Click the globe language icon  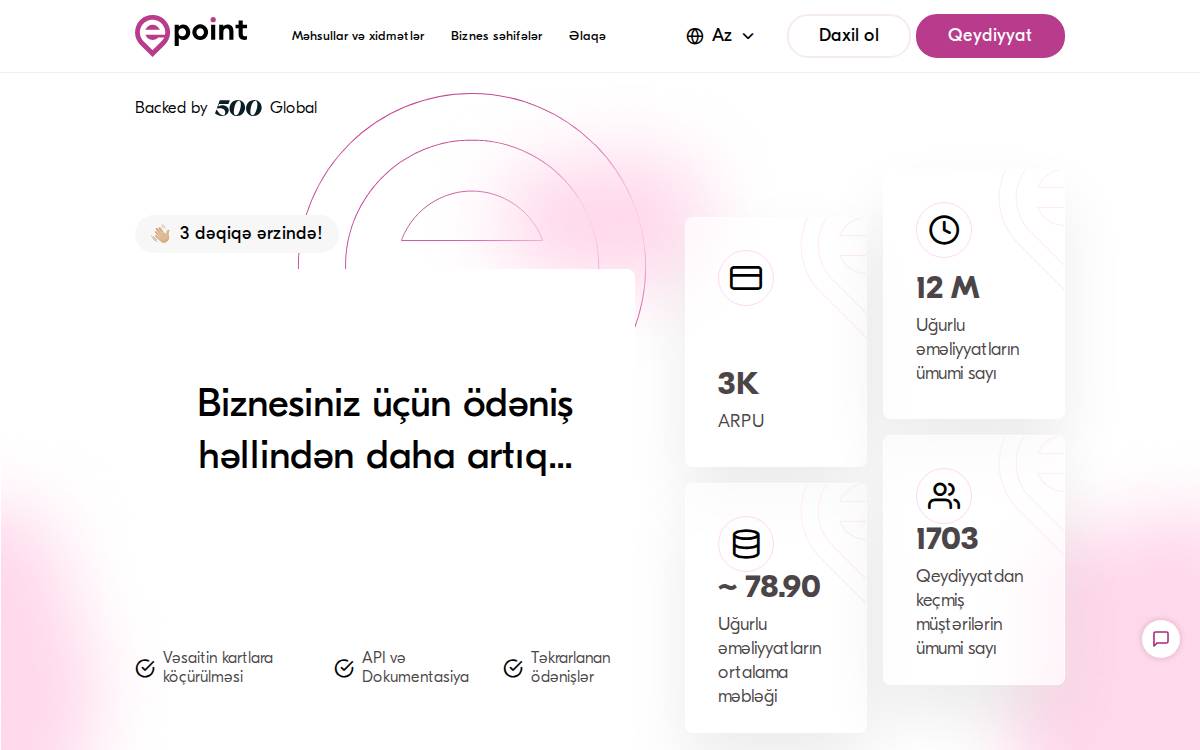695,36
